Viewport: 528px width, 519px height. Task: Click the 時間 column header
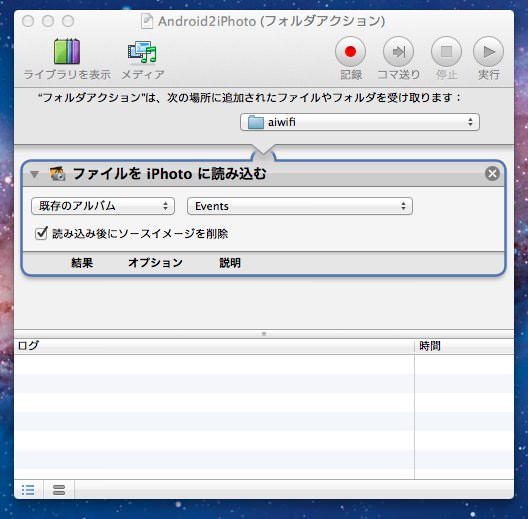pyautogui.click(x=464, y=346)
